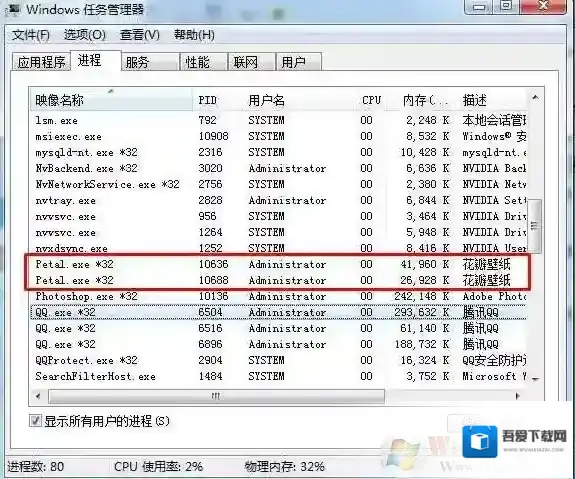Select the mysqld-nt.exe *32 process
Image resolution: width=575 pixels, height=479 pixels.
tap(279, 152)
